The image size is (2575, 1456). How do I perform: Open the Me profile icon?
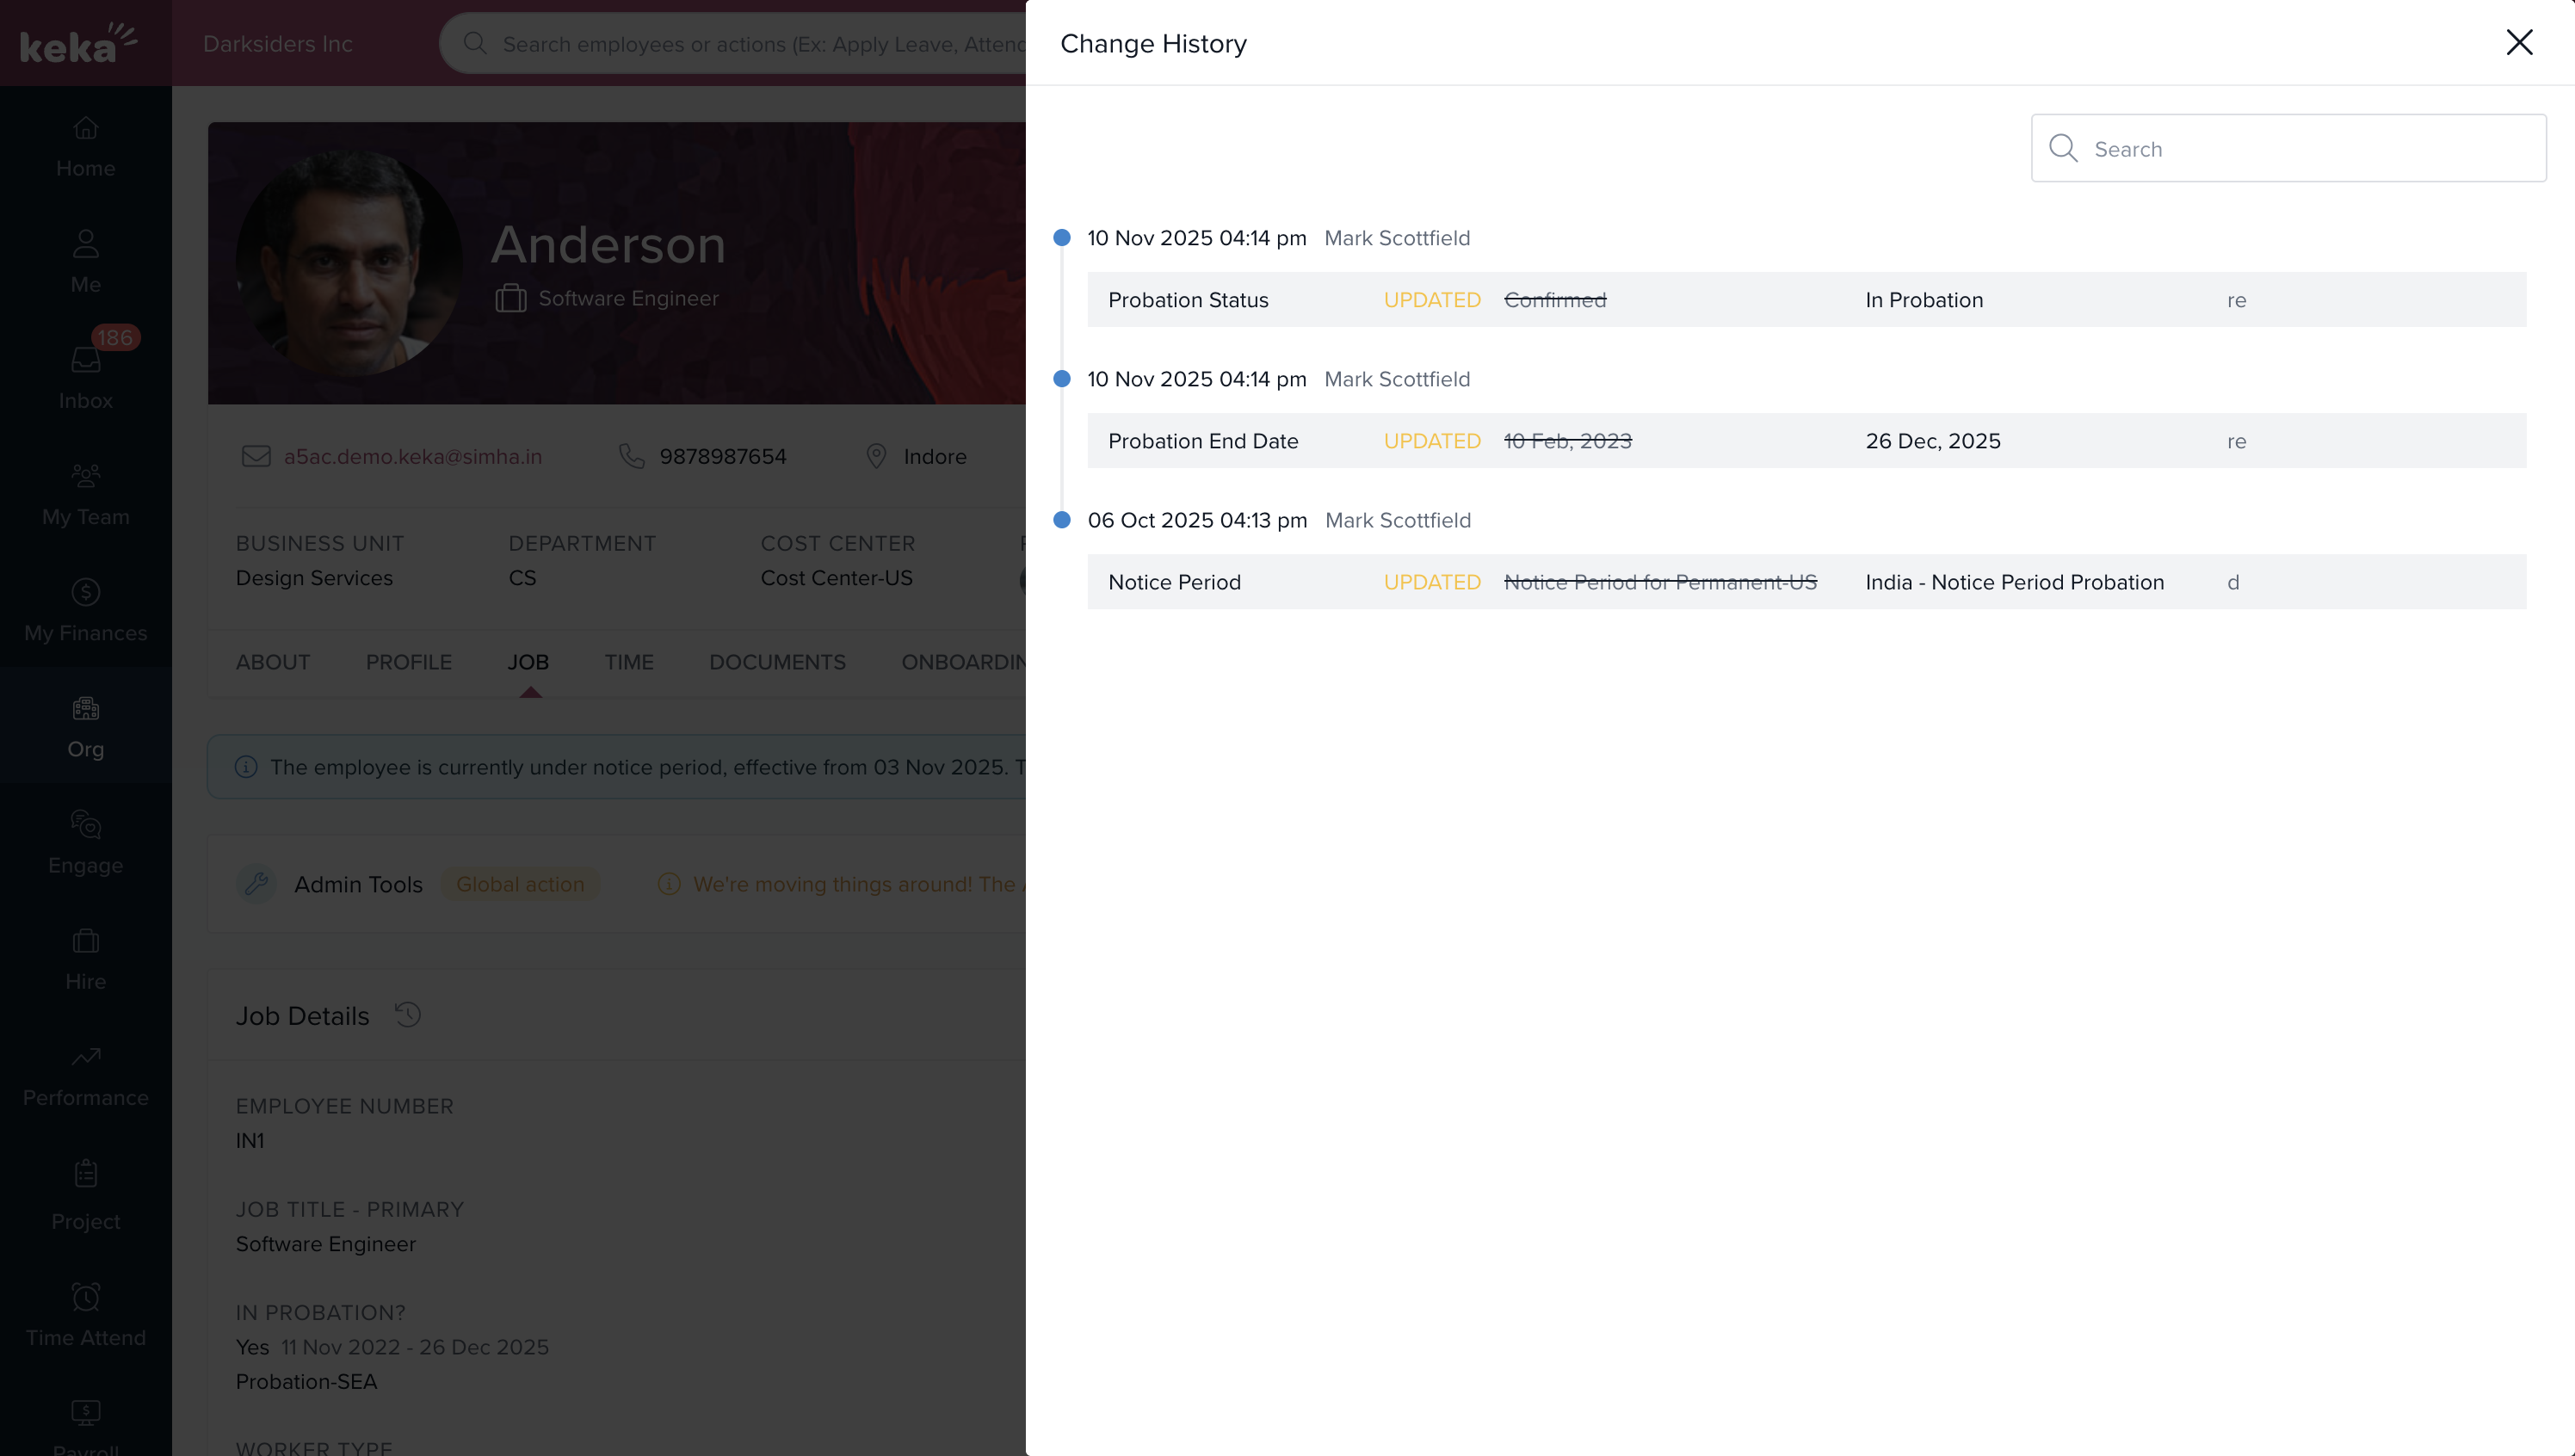click(86, 262)
